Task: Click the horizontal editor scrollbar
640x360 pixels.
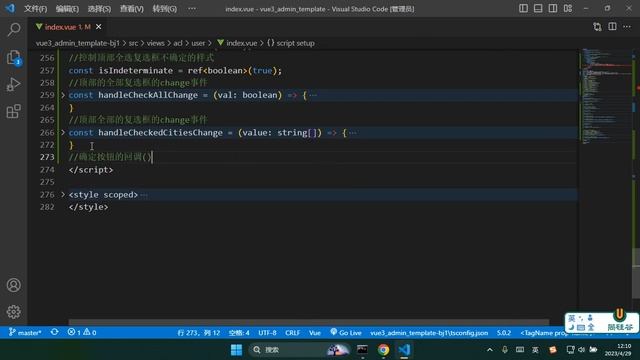Action: click(309, 322)
